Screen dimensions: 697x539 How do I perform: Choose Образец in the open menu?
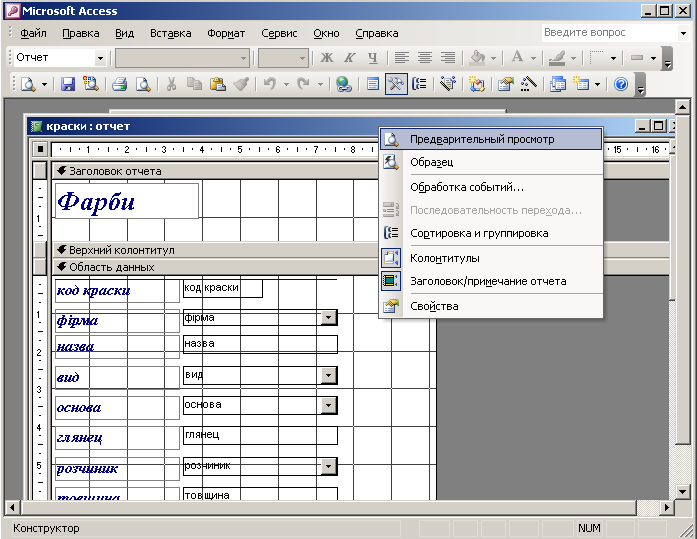coord(491,162)
